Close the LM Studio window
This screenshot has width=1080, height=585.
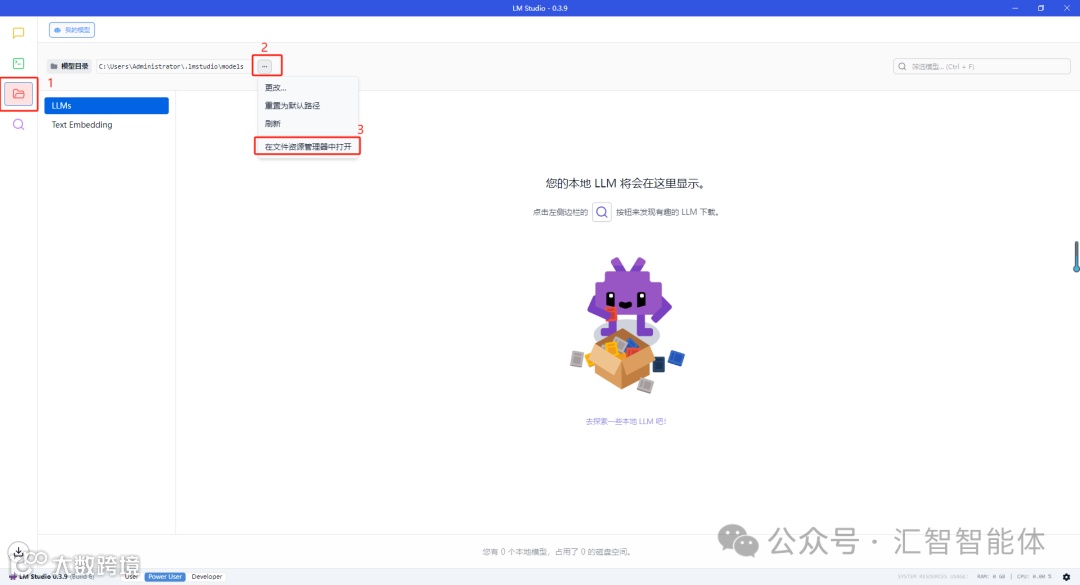[x=1067, y=8]
